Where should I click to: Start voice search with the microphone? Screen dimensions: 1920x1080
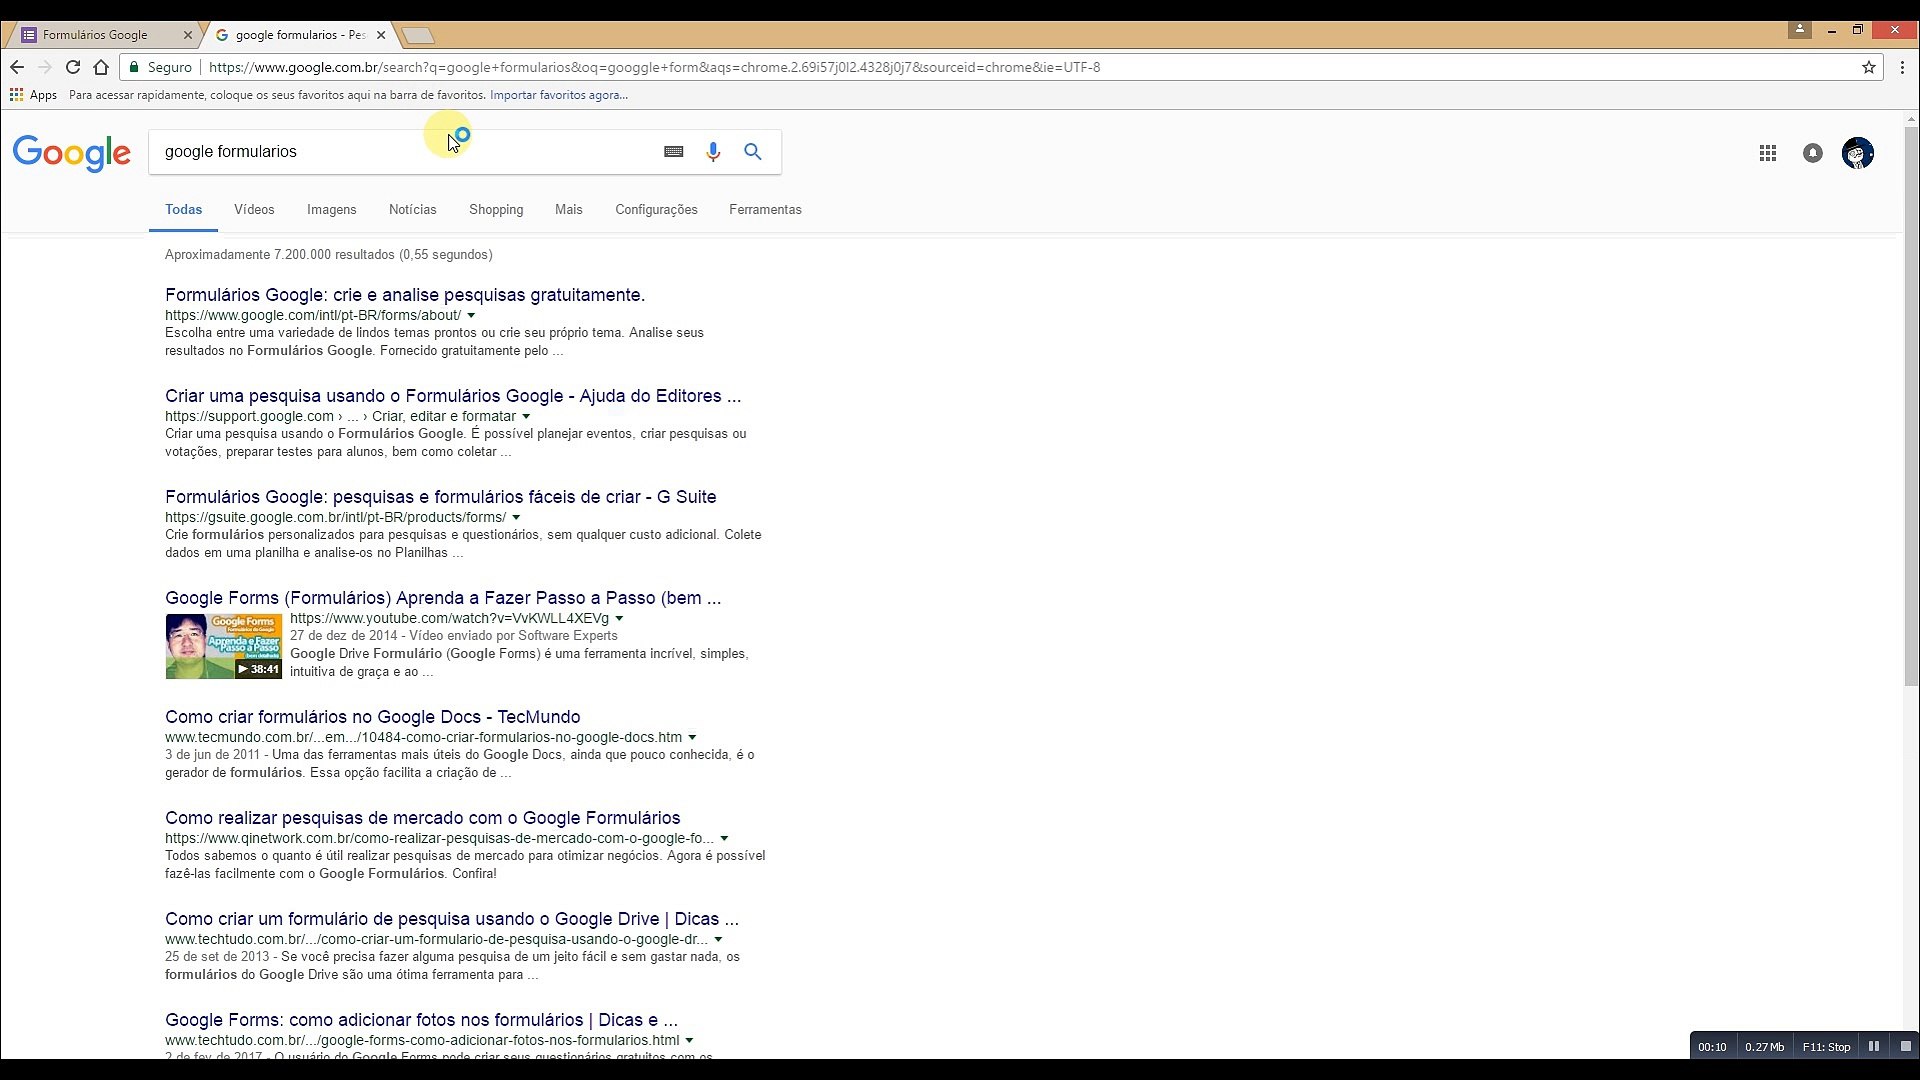[713, 152]
